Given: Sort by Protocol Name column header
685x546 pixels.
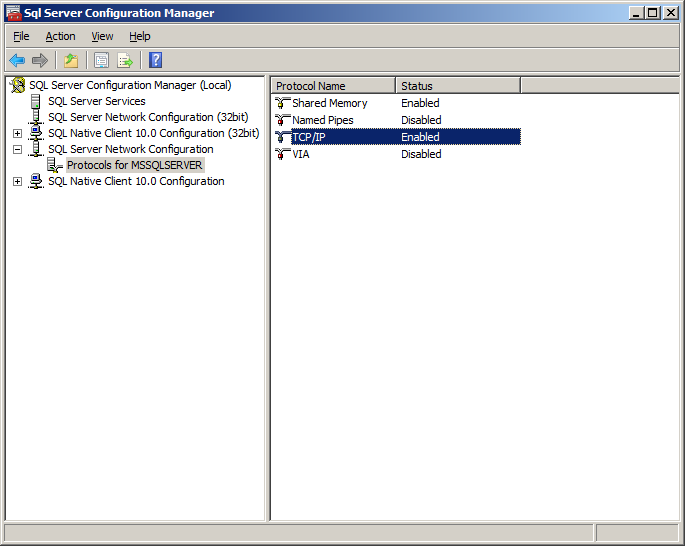Looking at the screenshot, I should coord(333,86).
